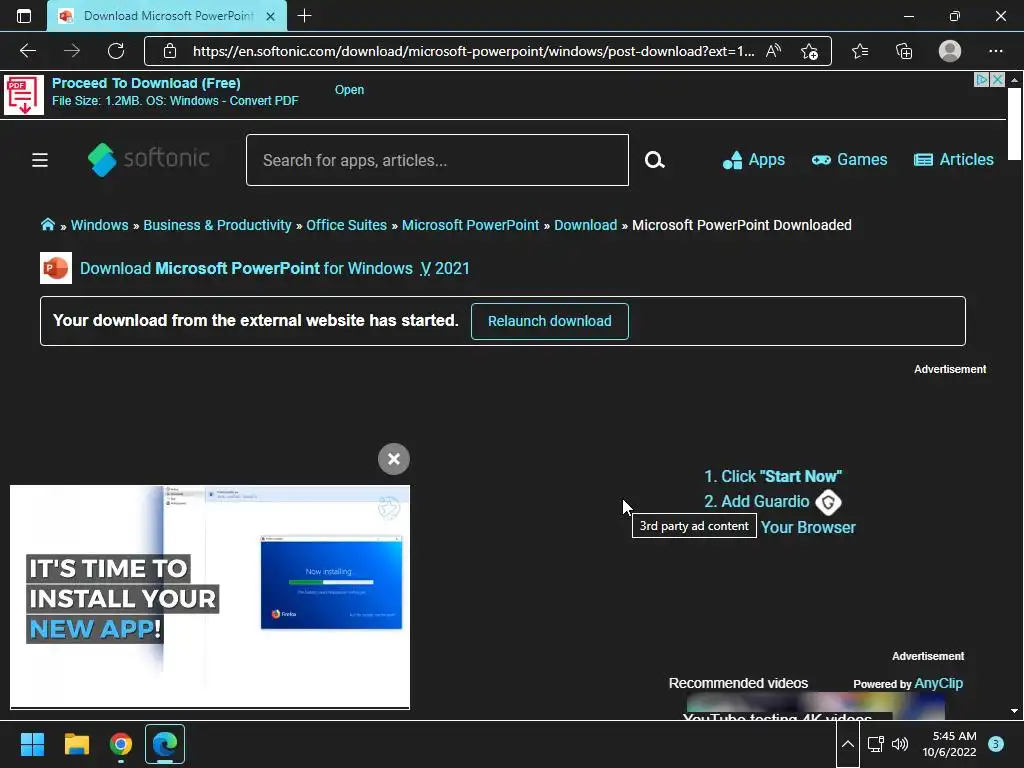The image size is (1024, 768).
Task: Go to Softonic home via logo
Action: (x=149, y=159)
